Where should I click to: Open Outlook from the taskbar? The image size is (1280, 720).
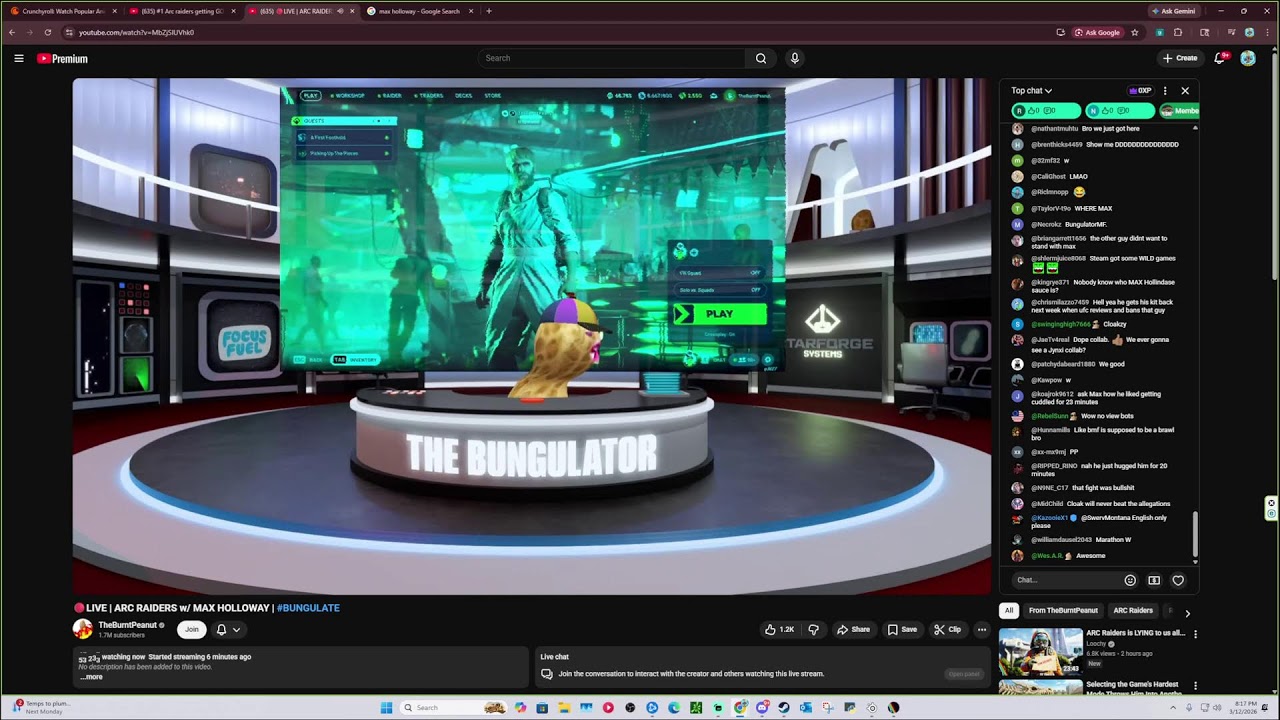pos(805,708)
